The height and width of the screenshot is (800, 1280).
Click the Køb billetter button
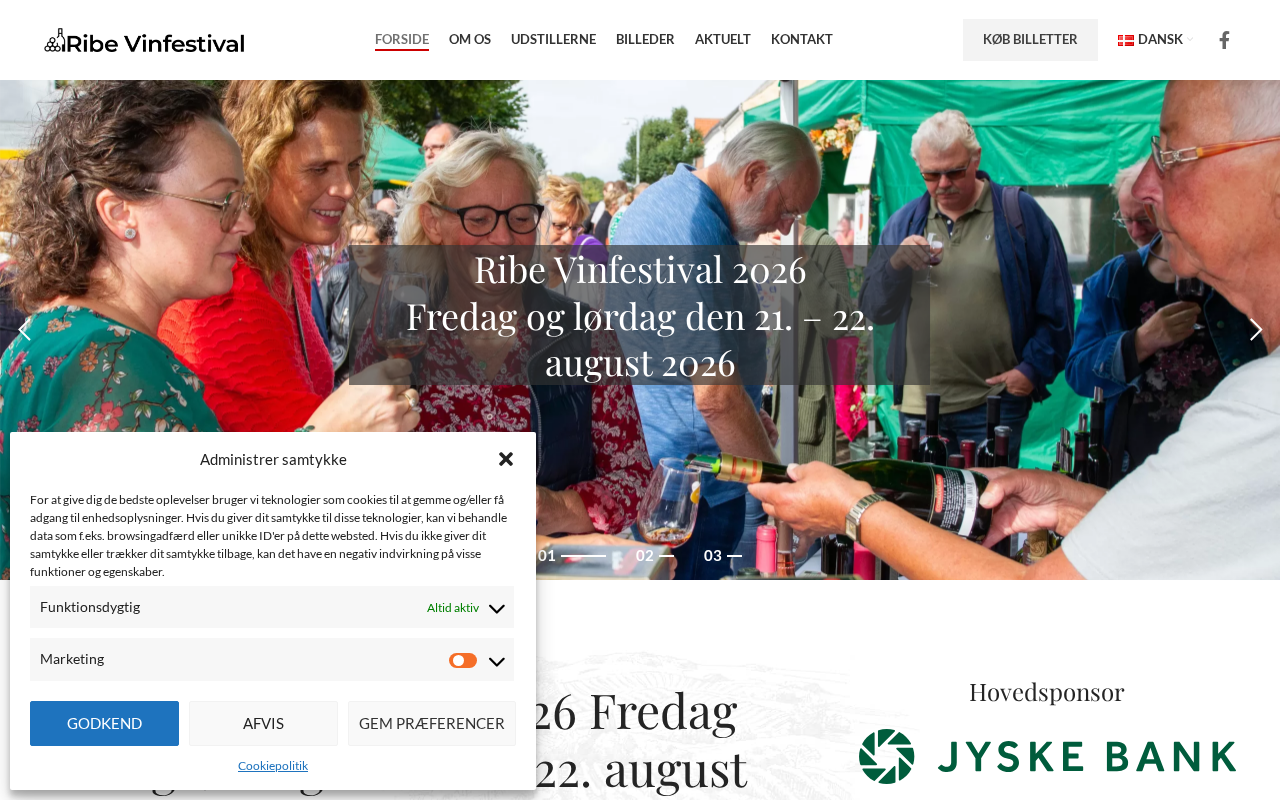coord(1030,40)
